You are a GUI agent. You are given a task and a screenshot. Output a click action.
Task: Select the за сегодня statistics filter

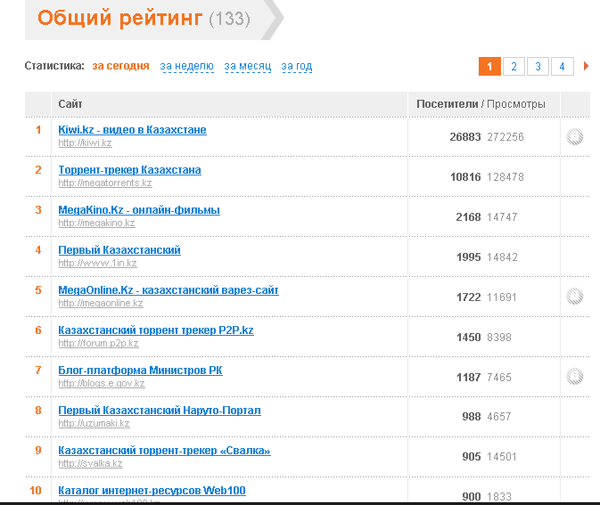121,66
